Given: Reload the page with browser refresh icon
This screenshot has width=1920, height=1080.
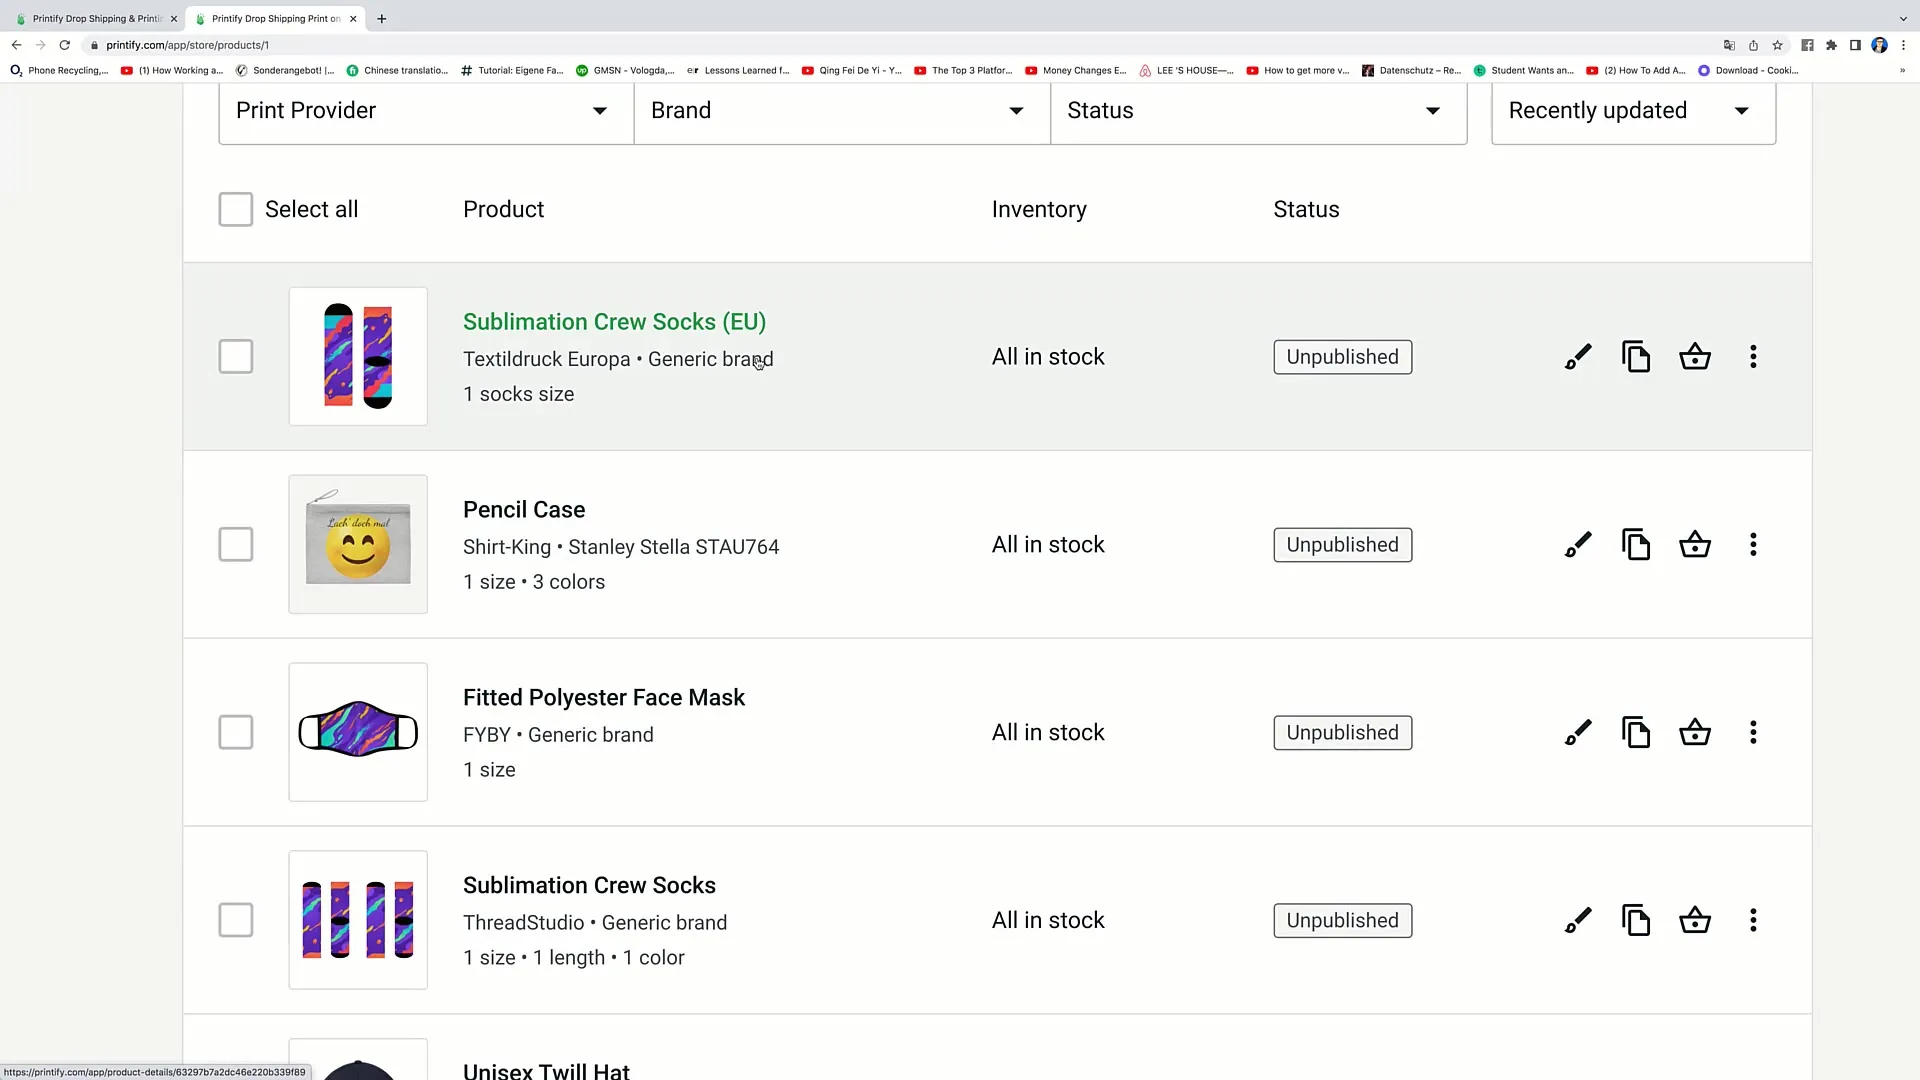Looking at the screenshot, I should [65, 45].
